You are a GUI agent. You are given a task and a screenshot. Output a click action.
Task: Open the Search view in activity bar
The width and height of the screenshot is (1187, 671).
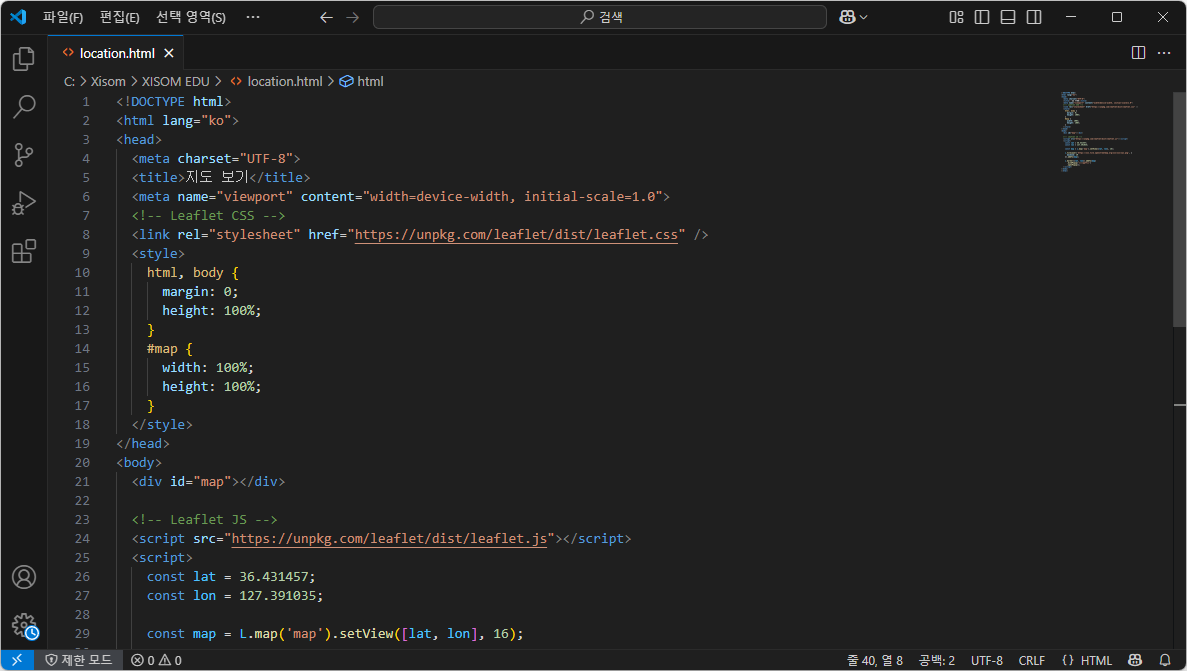click(23, 107)
